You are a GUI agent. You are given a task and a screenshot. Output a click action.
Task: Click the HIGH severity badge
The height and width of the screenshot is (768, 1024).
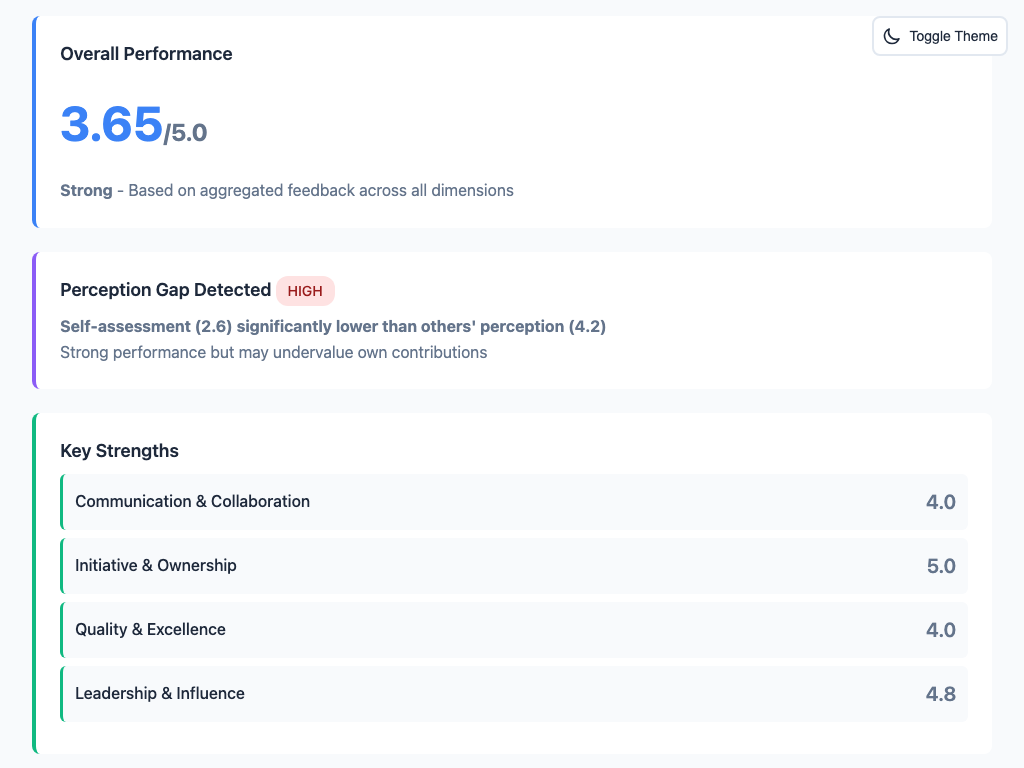305,291
